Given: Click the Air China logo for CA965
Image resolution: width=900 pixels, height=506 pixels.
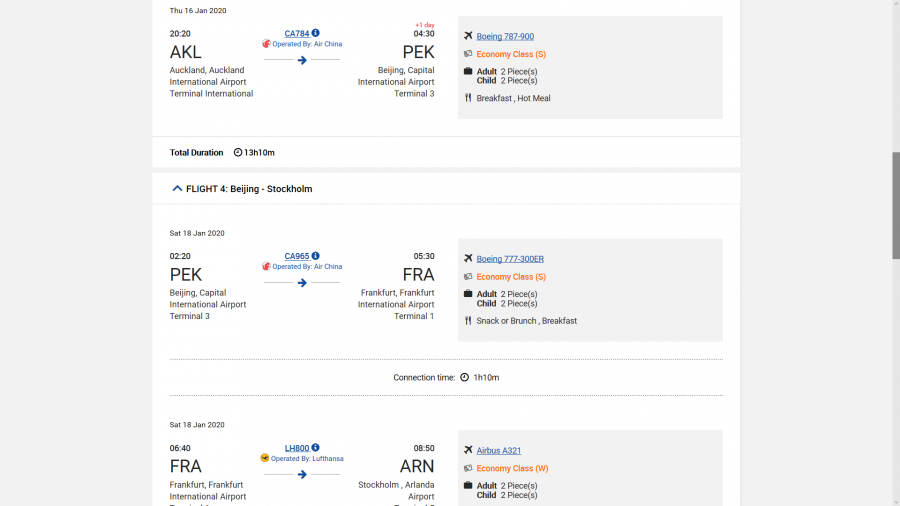Looking at the screenshot, I should click(267, 267).
